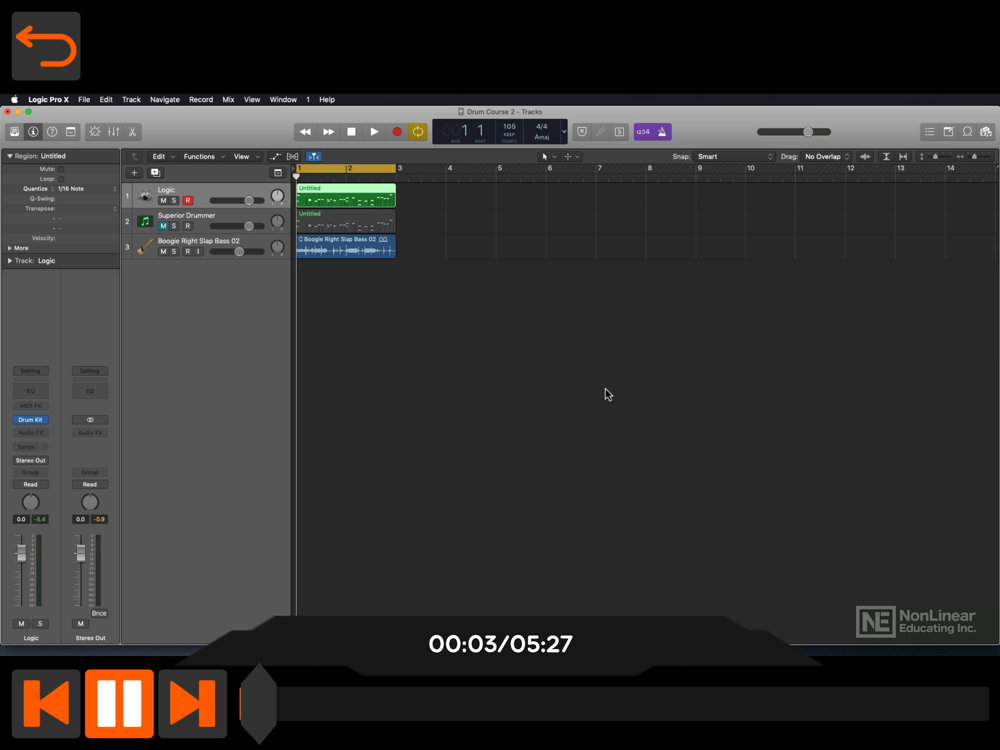Viewport: 1000px width, 750px height.
Task: Open the Snap Smart dropdown
Action: click(x=735, y=157)
